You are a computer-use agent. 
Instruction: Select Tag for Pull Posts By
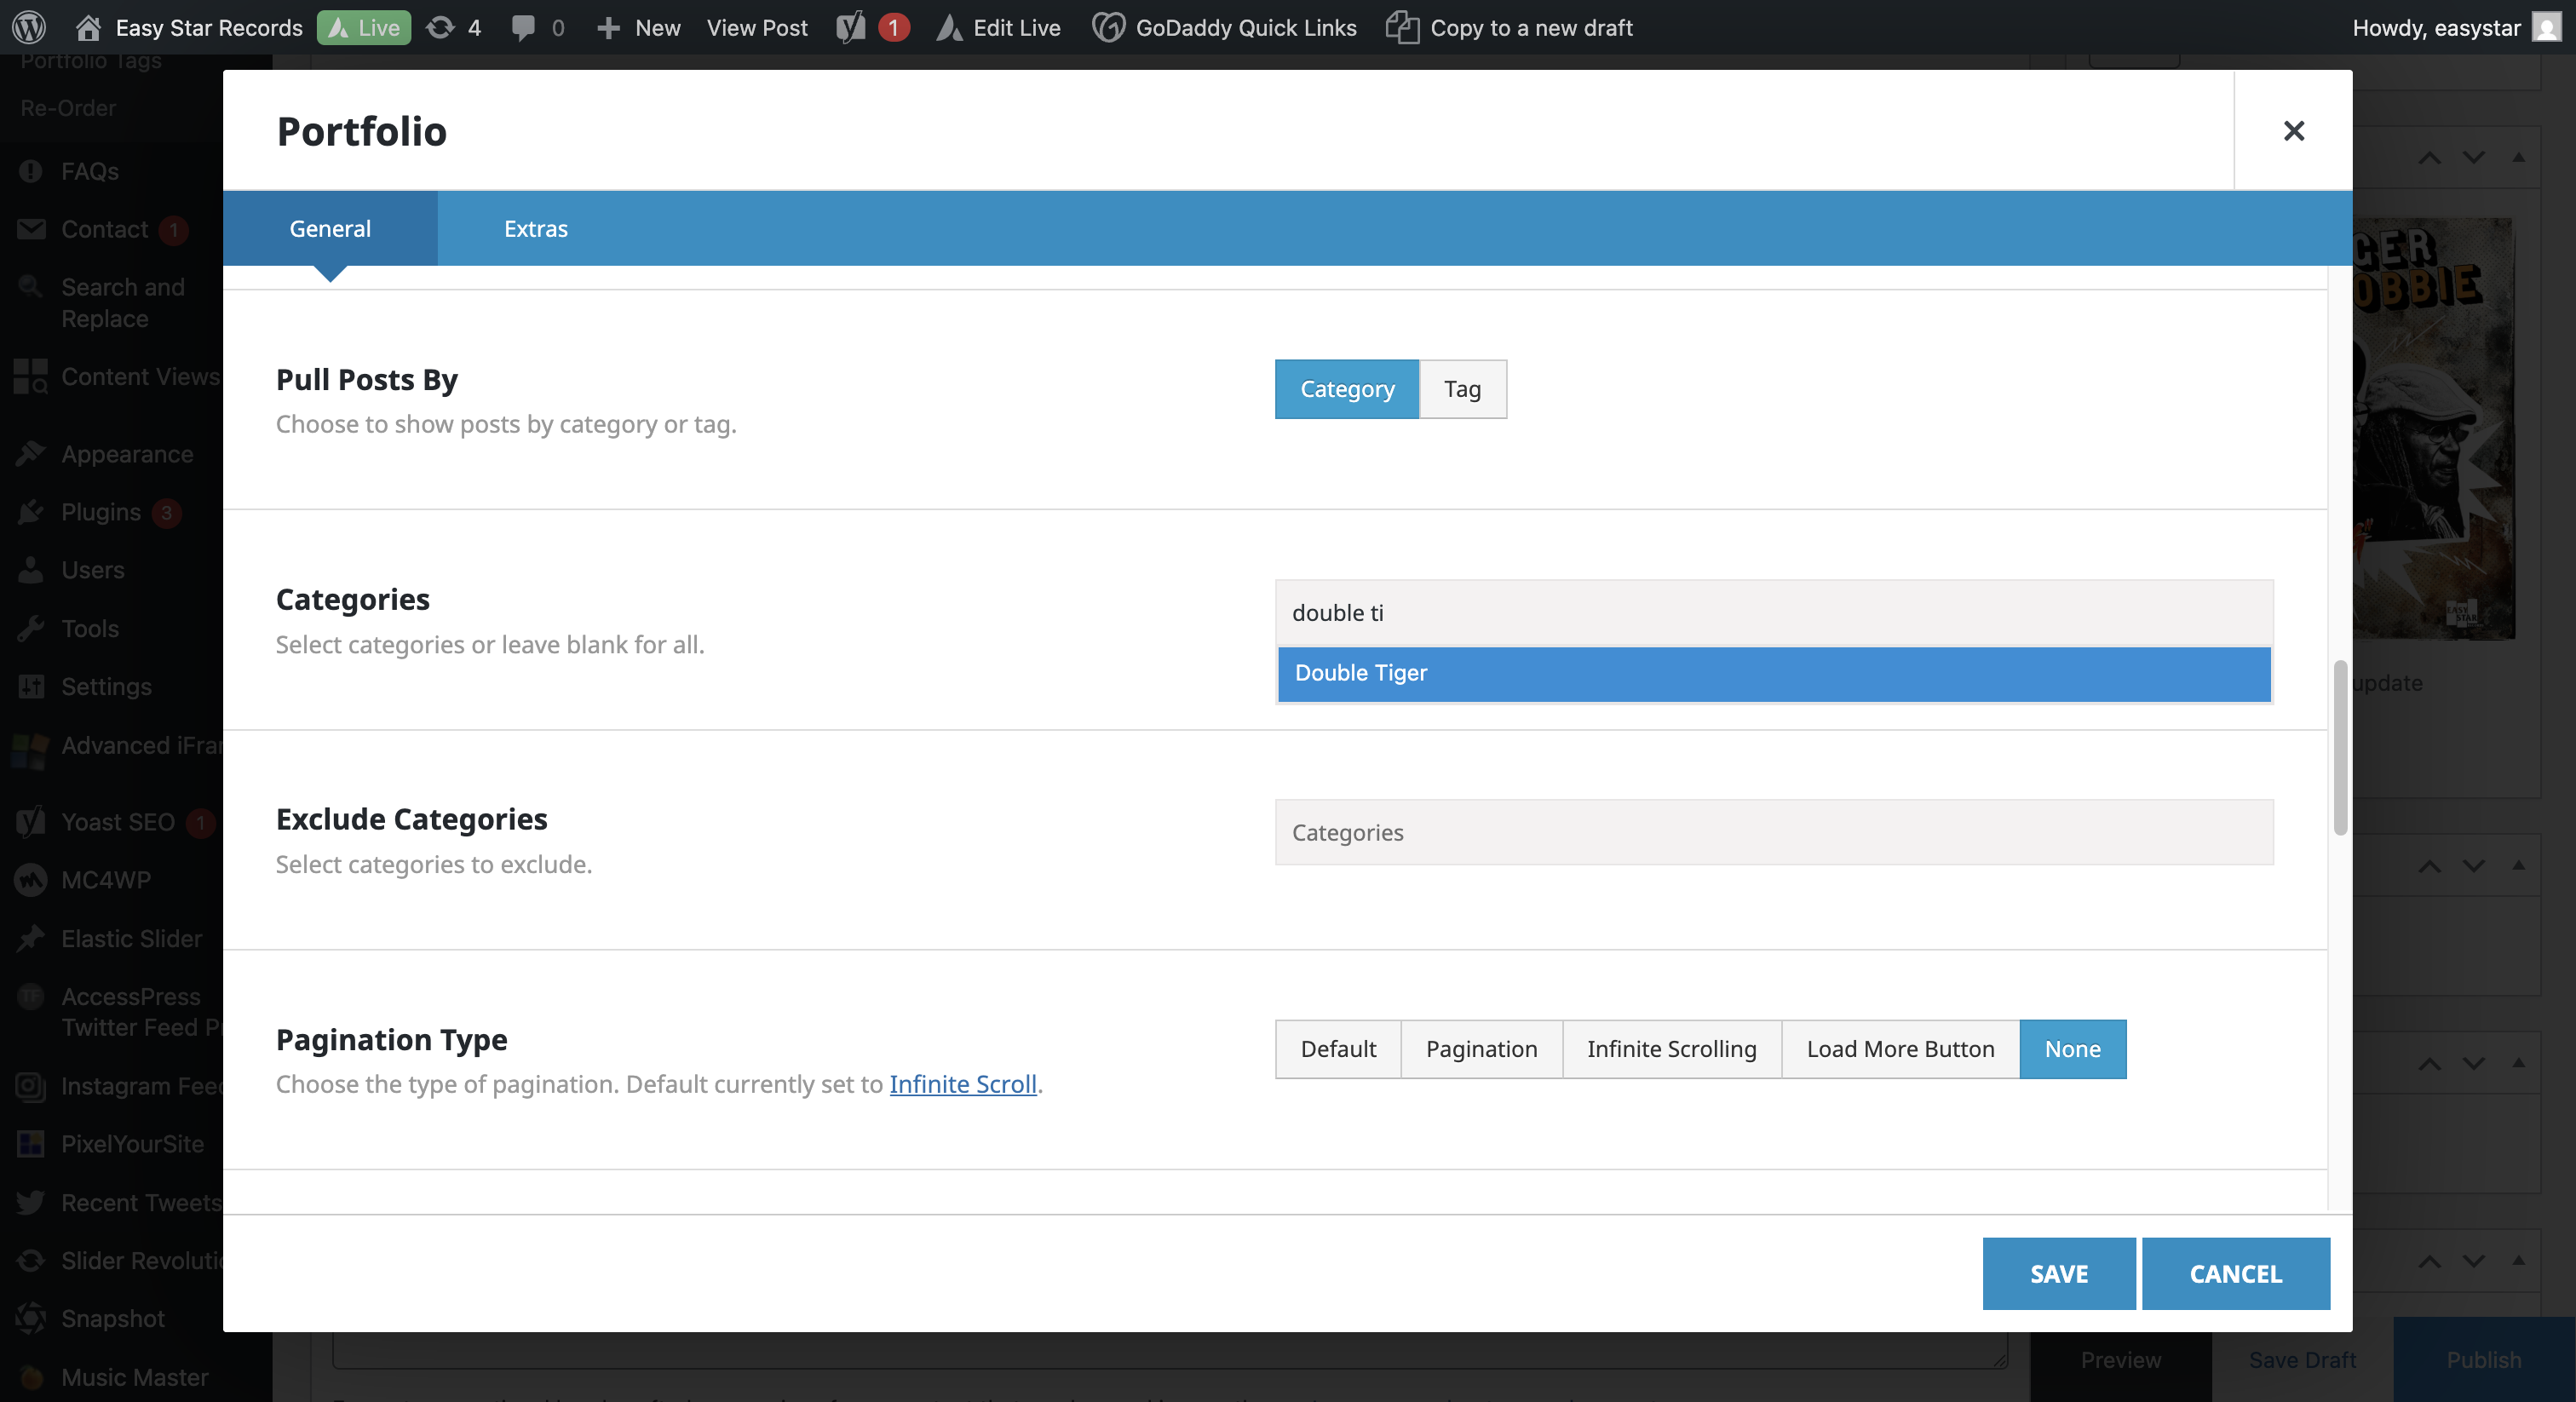click(x=1461, y=389)
